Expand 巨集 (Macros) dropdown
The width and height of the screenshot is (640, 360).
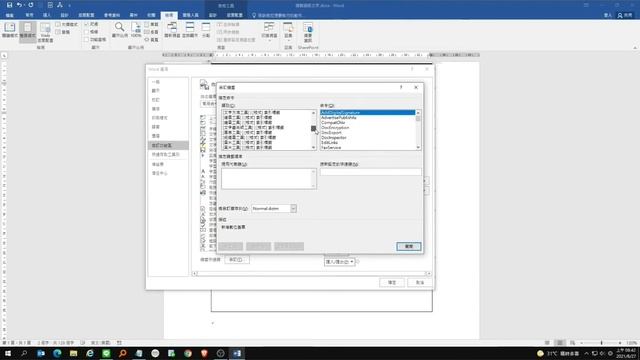(288, 32)
